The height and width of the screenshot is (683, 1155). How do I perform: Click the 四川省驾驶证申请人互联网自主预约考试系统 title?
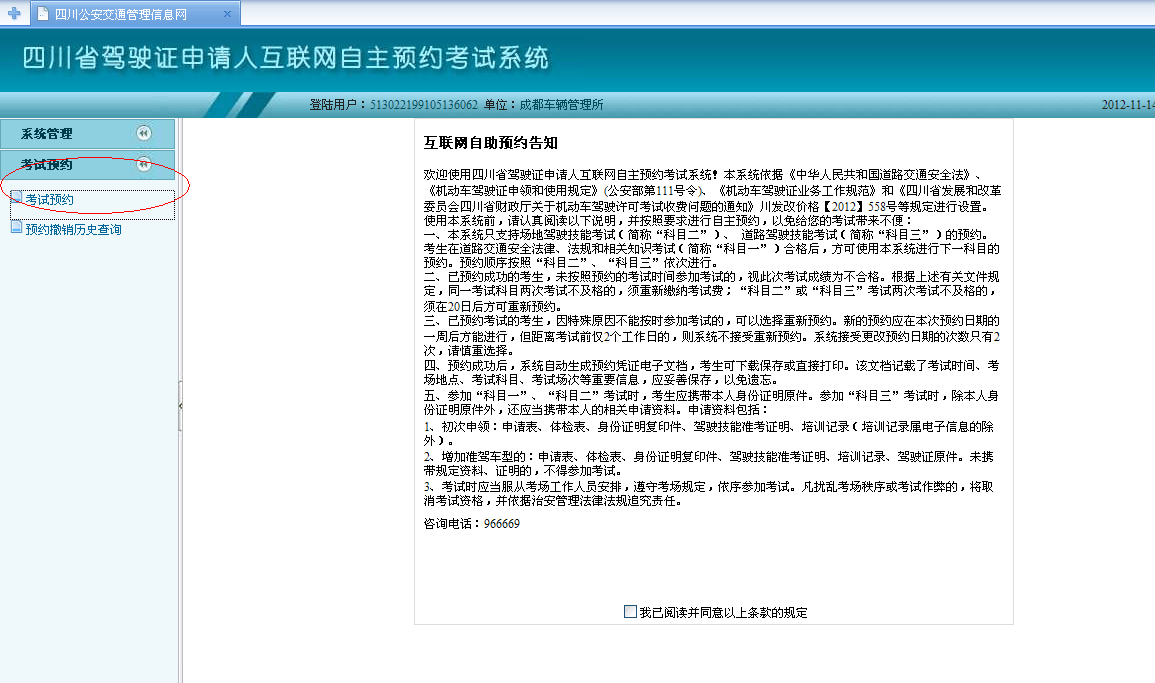285,57
